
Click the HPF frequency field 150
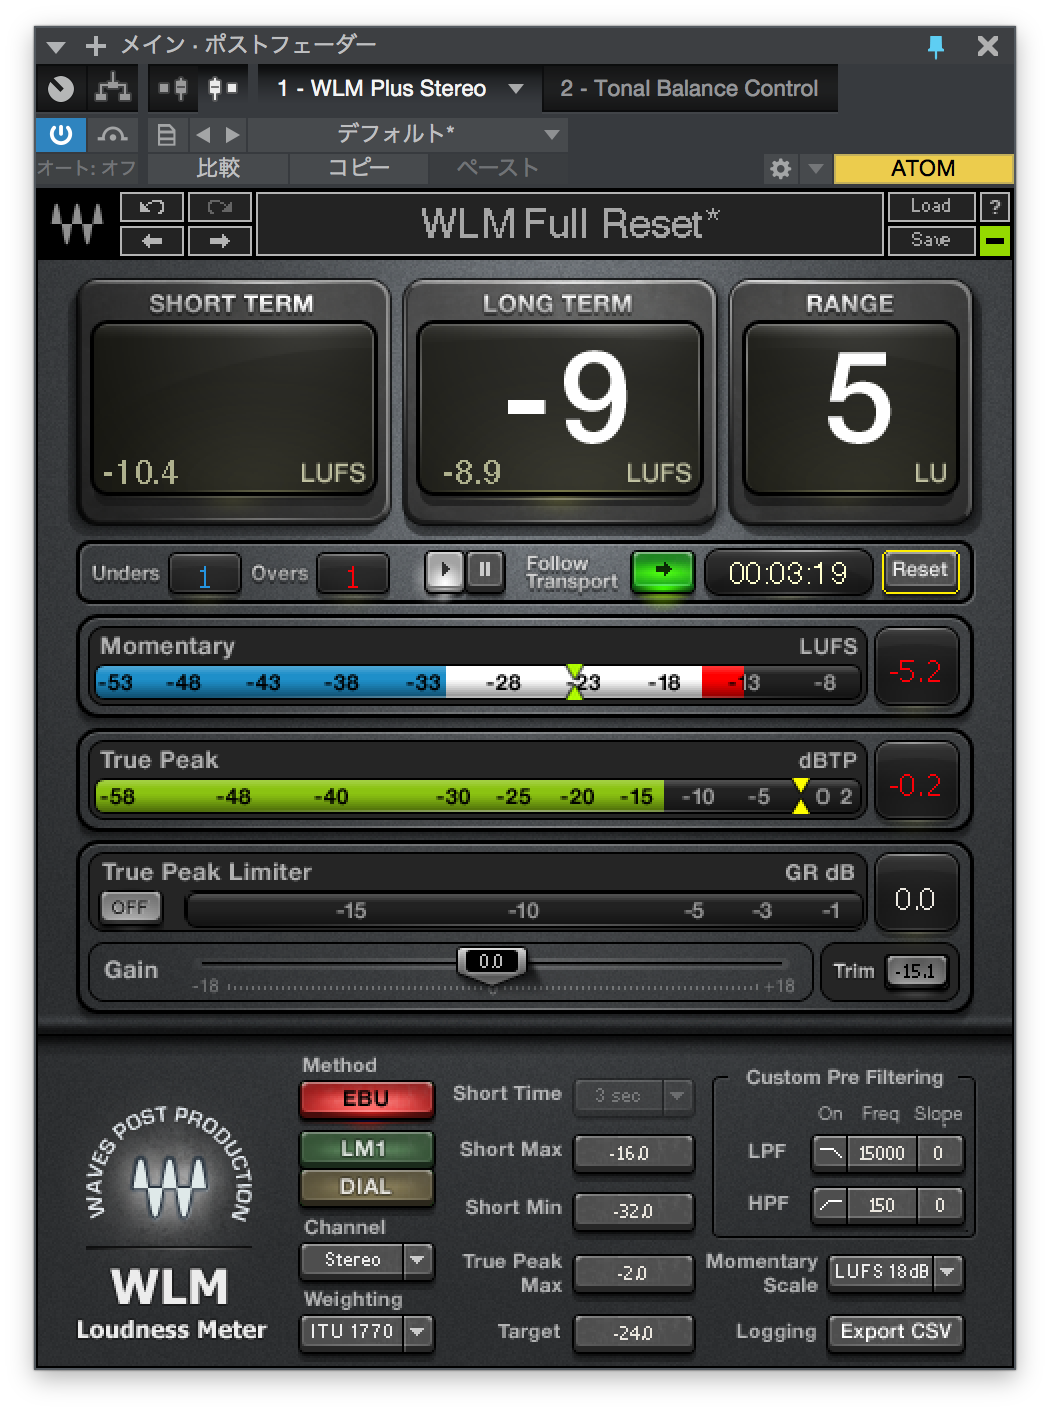(x=882, y=1205)
